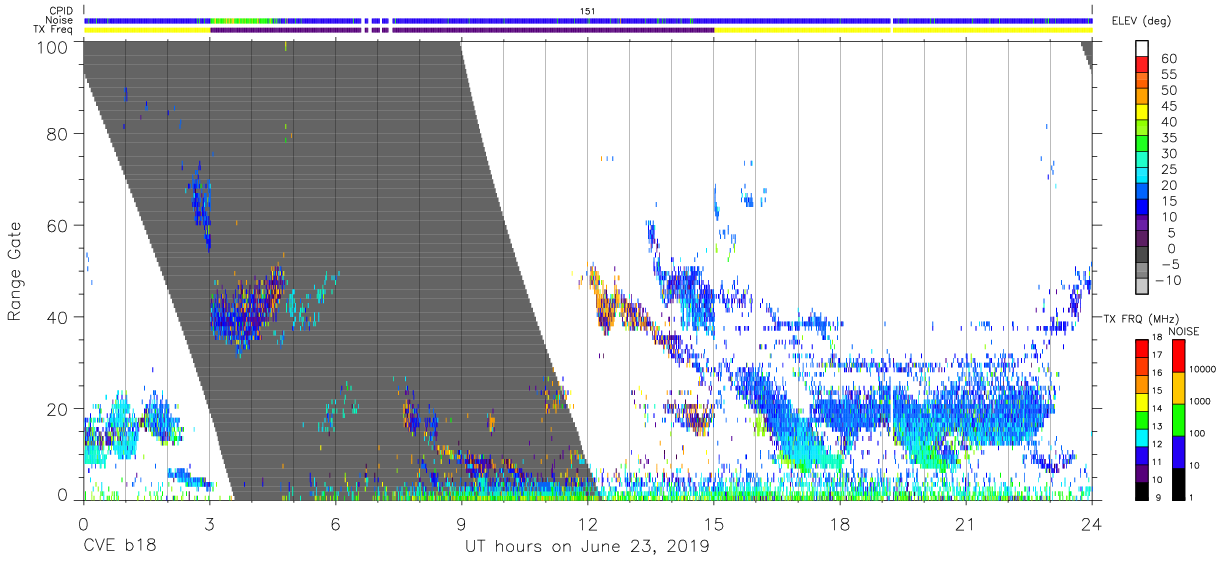
Task: Click the 55 label on elevation colorbar
Action: [x=1168, y=75]
